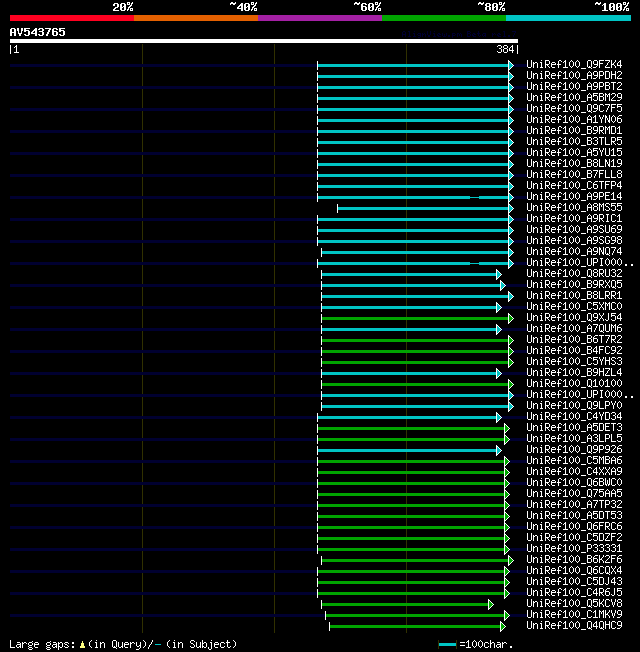Select label UniRef100_A9RIC1
Screen dimensions: 640x652
[x=574, y=218]
